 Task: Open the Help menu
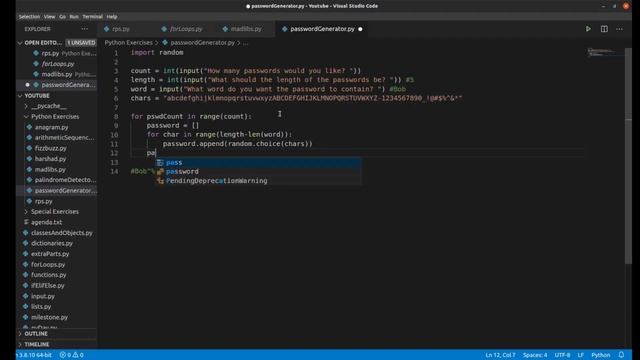112,17
